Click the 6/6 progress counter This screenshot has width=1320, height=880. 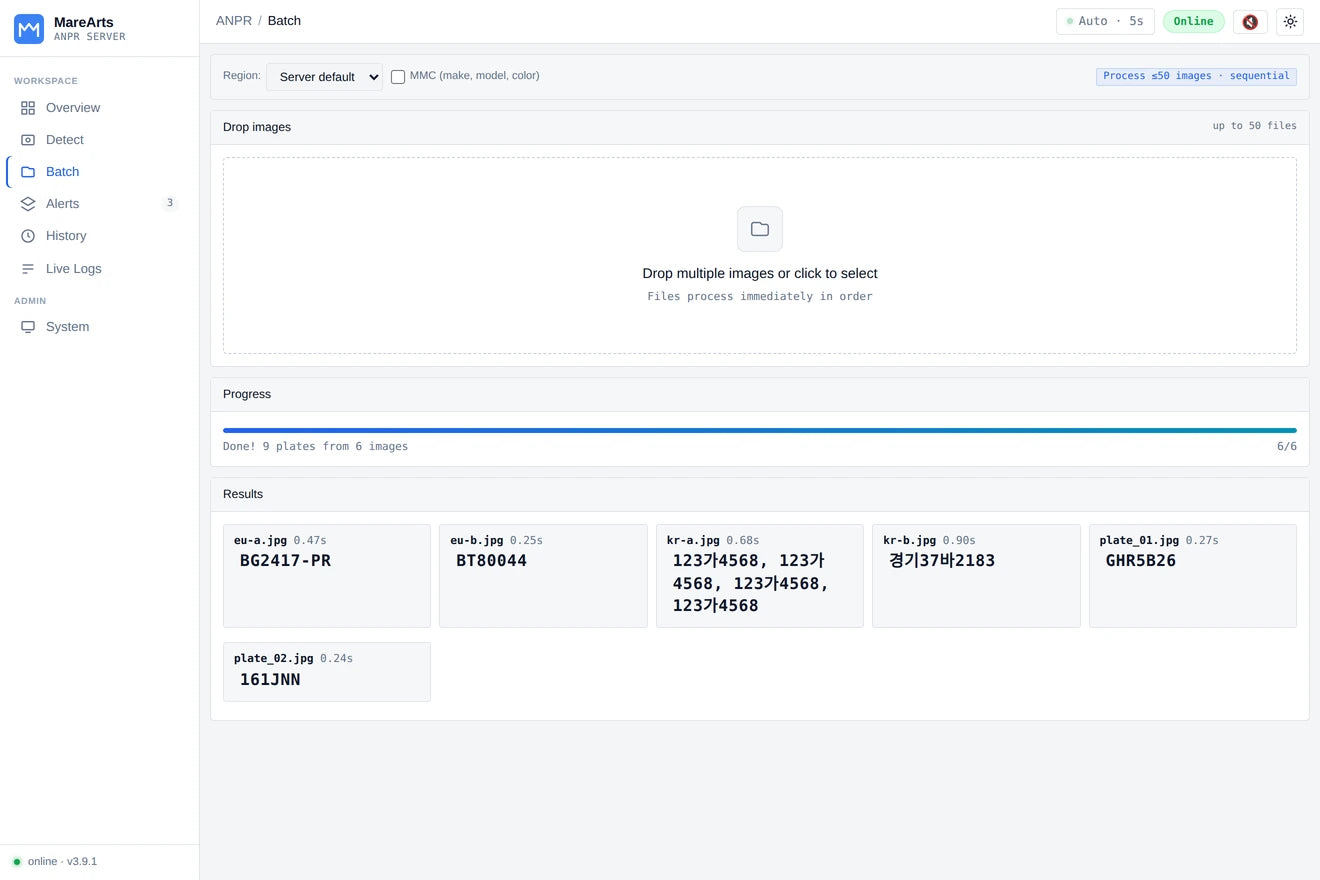[1287, 447]
